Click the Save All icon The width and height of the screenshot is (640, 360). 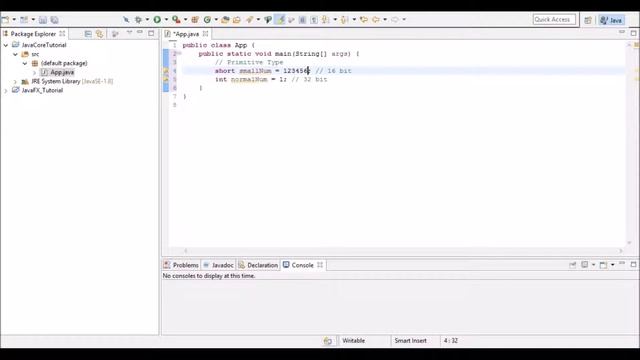tap(54, 20)
